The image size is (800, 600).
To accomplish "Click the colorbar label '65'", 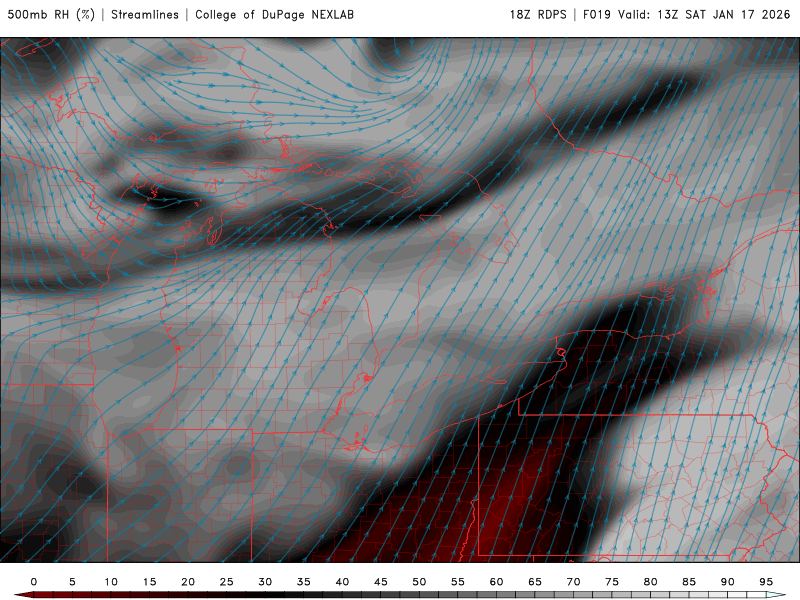I will [535, 582].
